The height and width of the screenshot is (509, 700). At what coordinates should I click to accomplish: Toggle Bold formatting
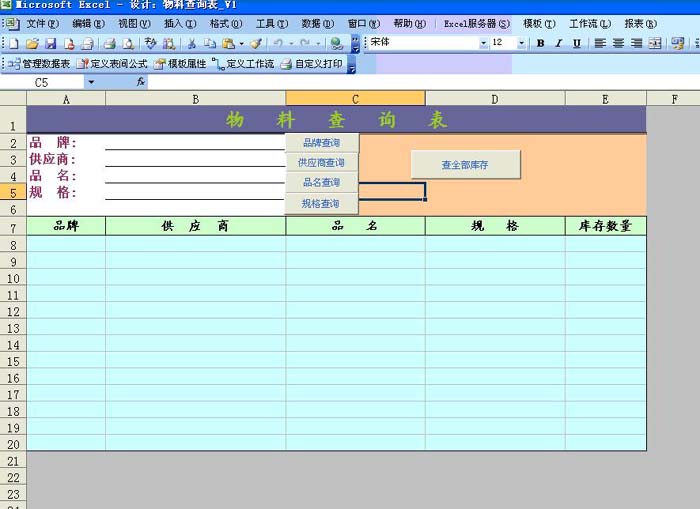(541, 43)
